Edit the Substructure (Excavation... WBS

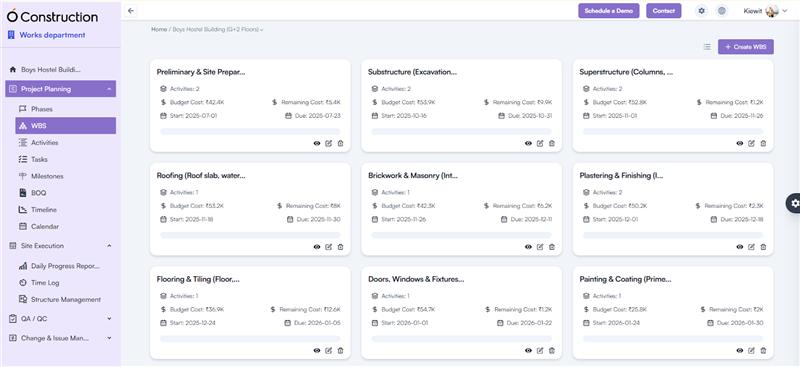point(540,143)
